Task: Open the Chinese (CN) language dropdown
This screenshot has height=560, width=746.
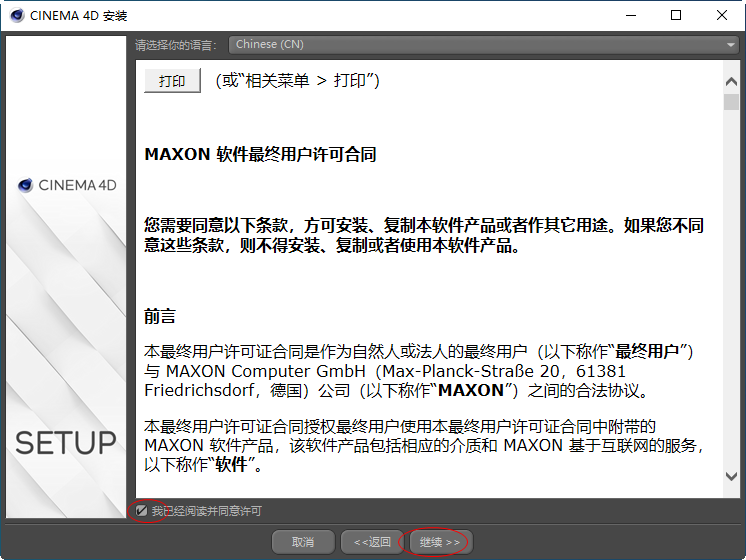Action: 482,44
